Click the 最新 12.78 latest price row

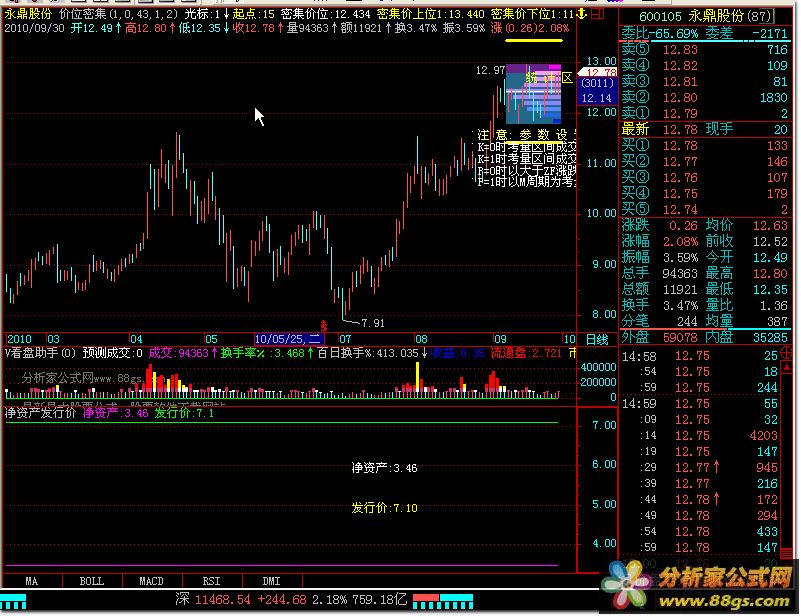click(704, 129)
